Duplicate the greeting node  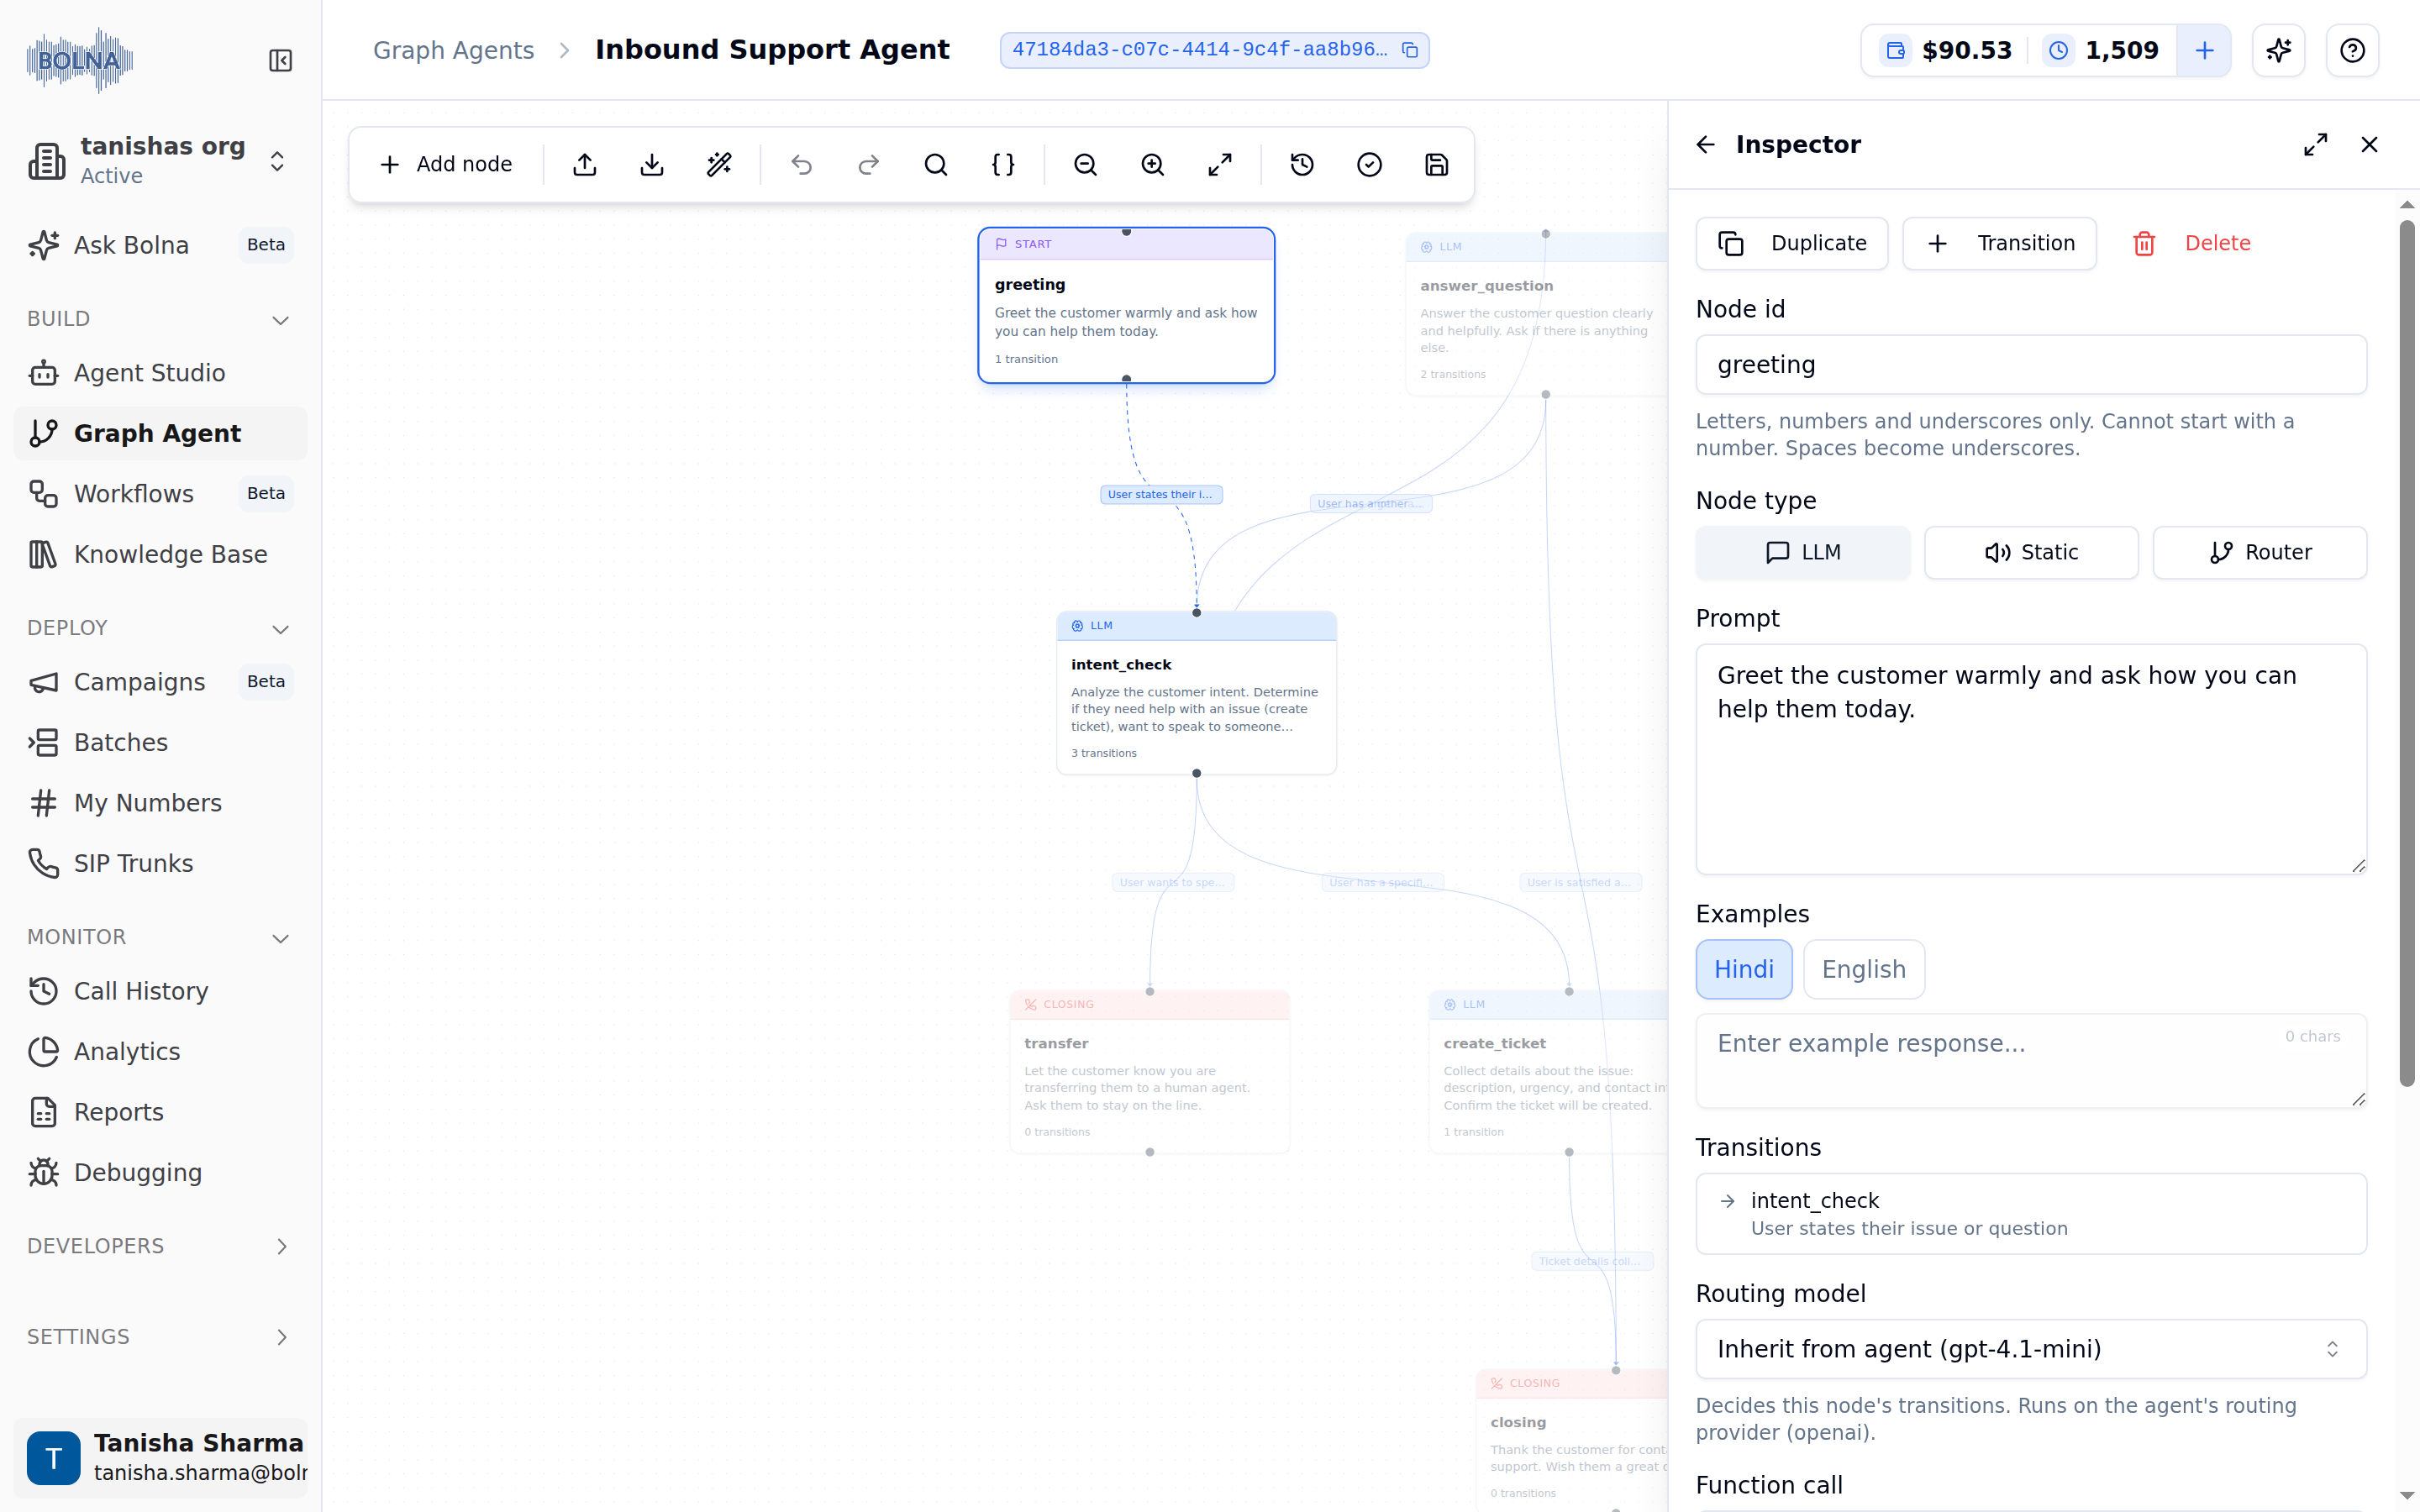click(x=1792, y=244)
